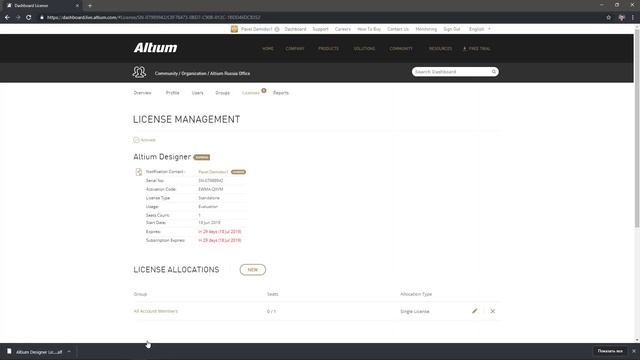Click the Single License allocation type
The width and height of the screenshot is (640, 360).
click(415, 311)
